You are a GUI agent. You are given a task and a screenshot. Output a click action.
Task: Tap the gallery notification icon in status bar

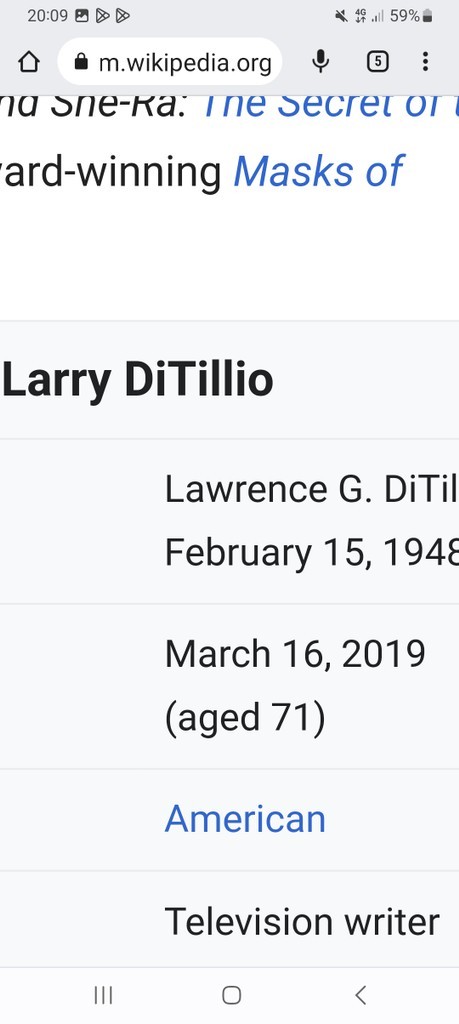tap(82, 16)
